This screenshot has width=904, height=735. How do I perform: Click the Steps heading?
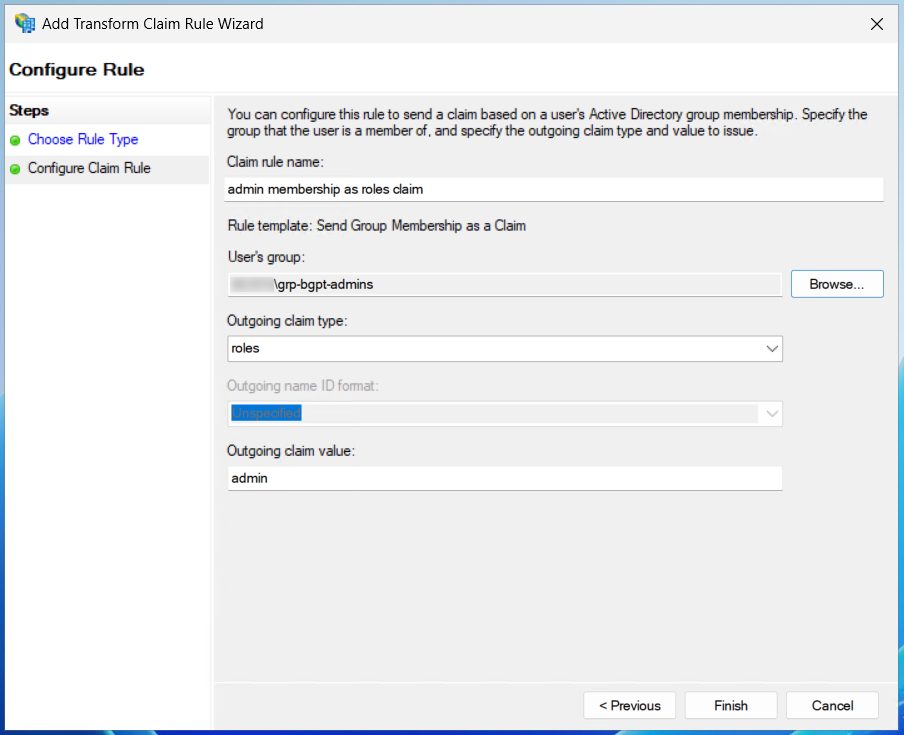click(x=29, y=111)
